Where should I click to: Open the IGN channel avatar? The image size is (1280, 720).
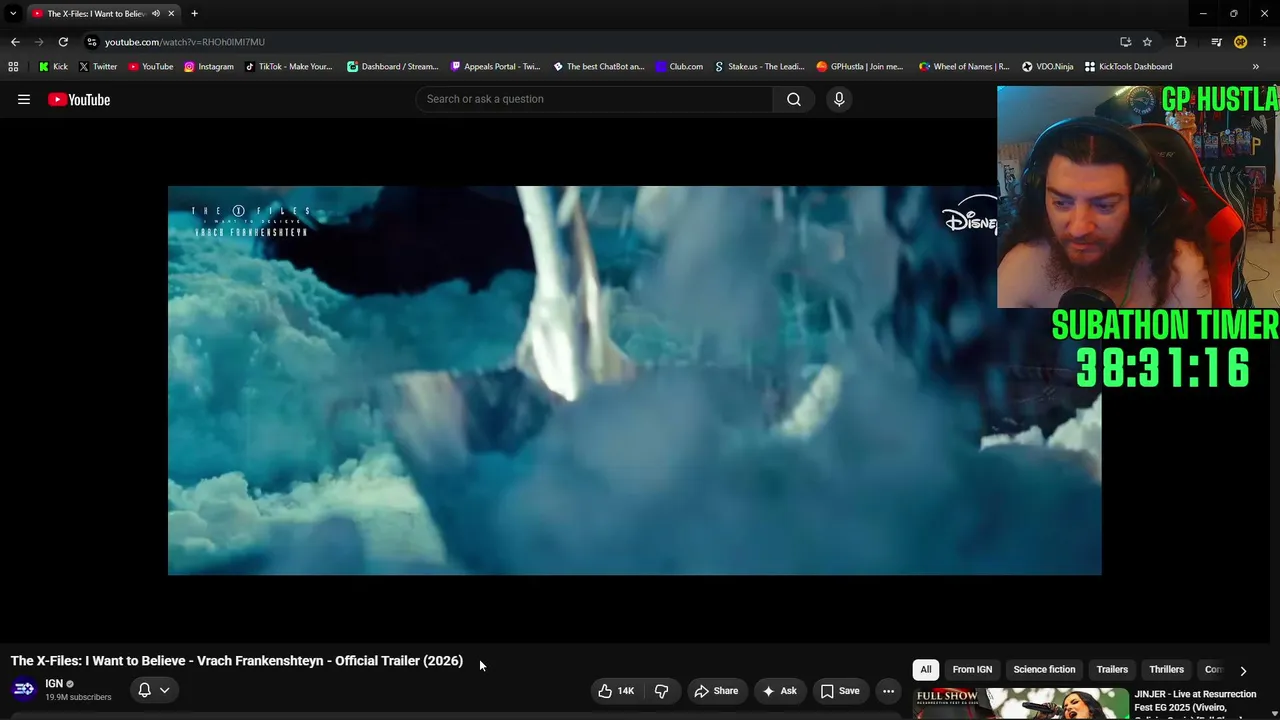tap(24, 689)
